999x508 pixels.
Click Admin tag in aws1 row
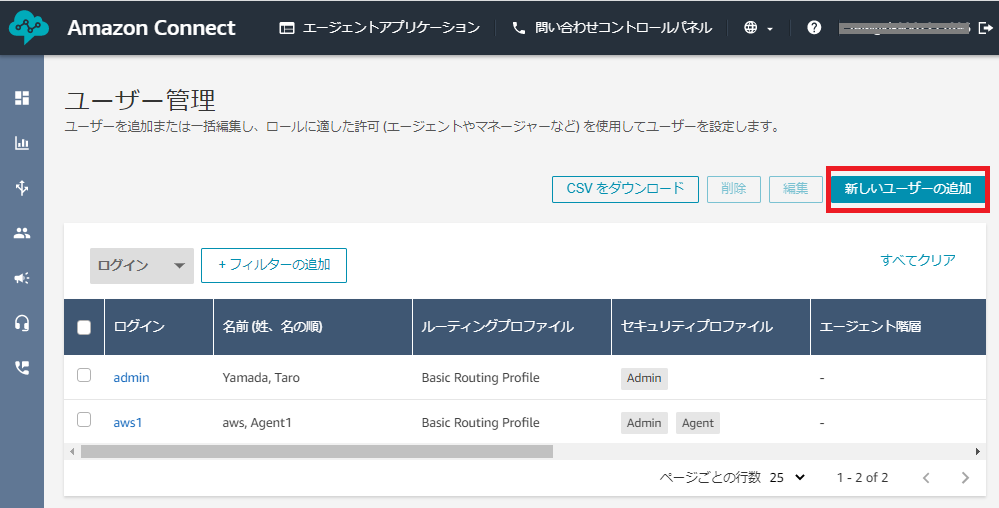pyautogui.click(x=644, y=423)
